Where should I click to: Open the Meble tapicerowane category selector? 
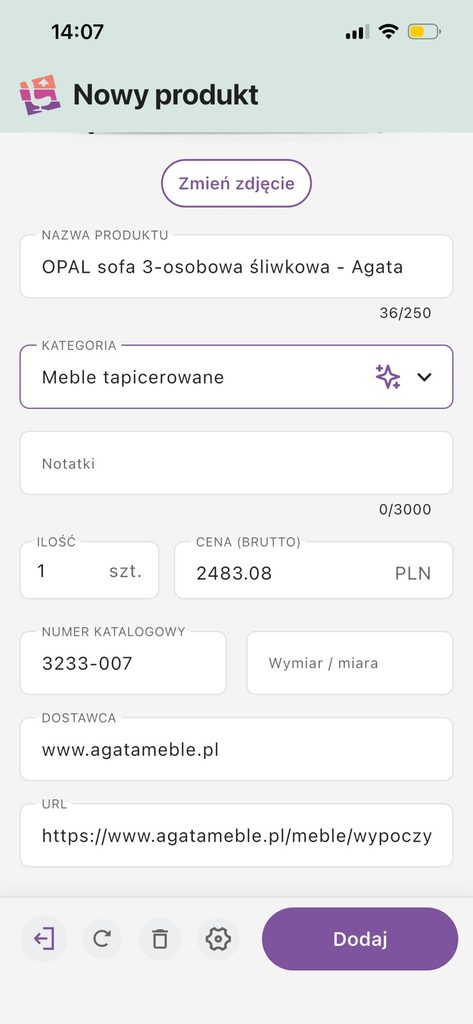(236, 377)
